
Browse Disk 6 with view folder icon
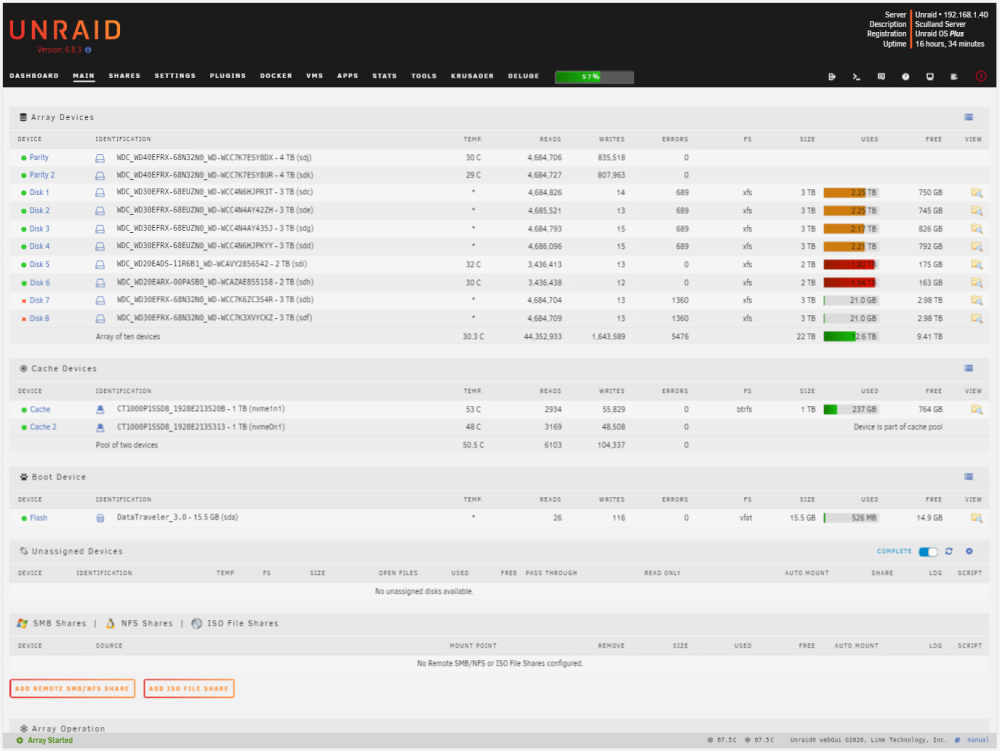tap(976, 282)
